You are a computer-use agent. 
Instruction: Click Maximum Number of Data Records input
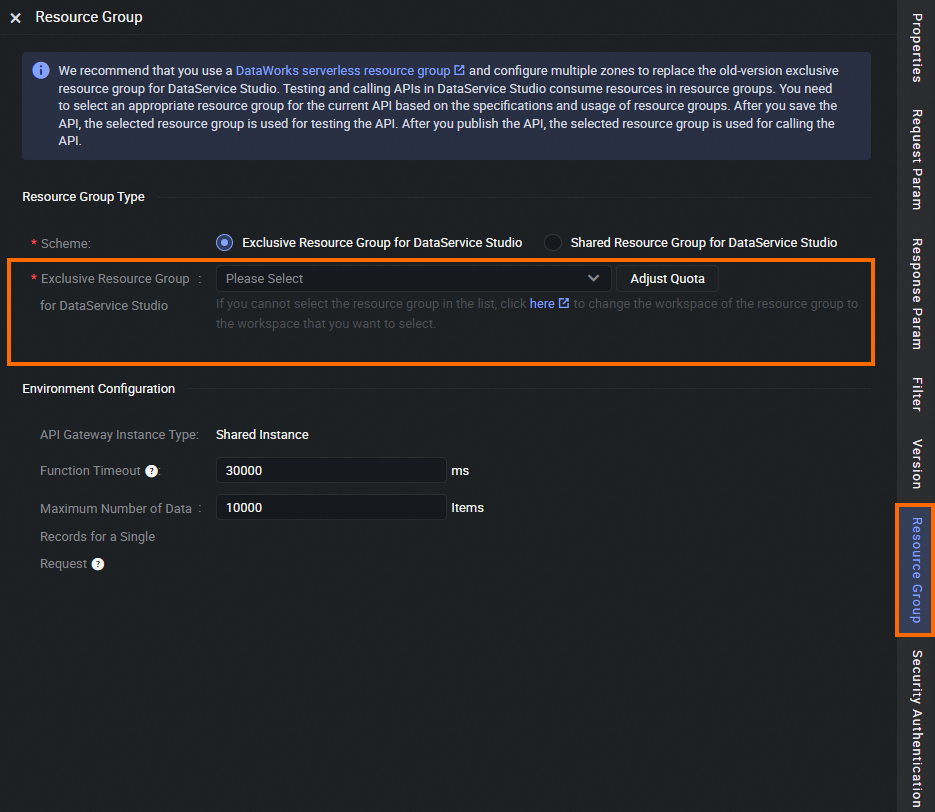pos(331,507)
